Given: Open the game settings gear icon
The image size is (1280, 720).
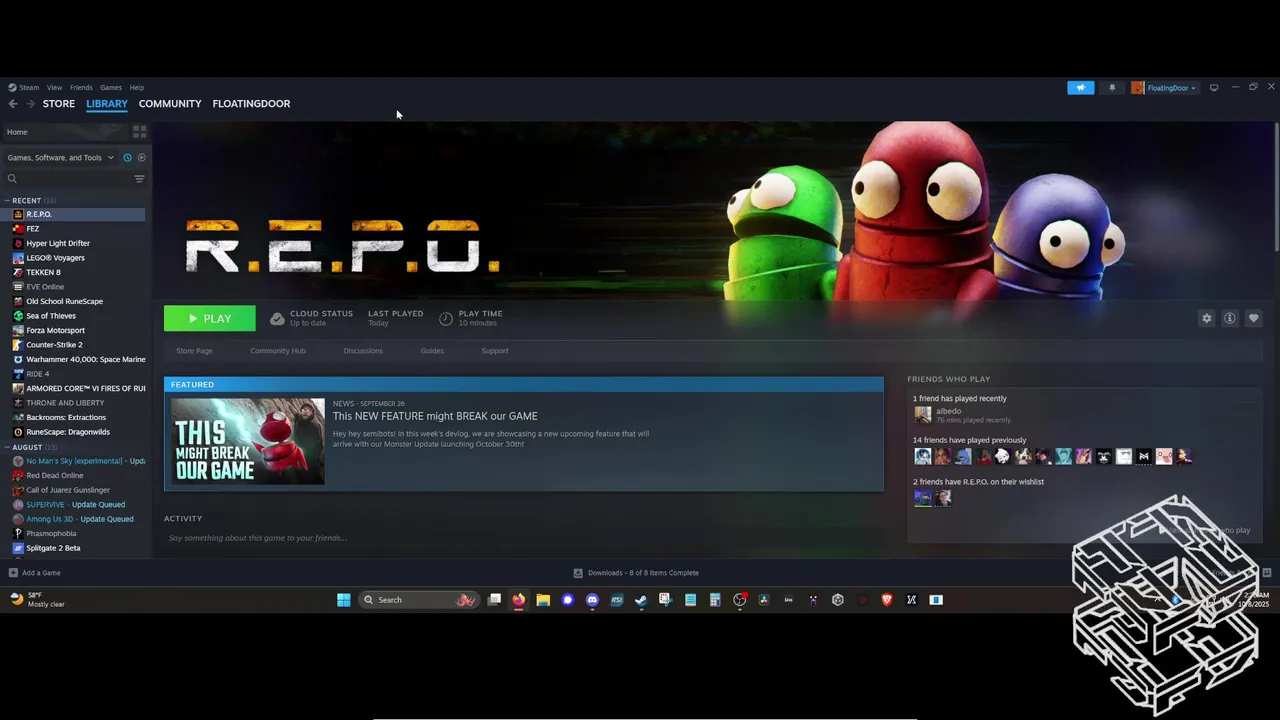Looking at the screenshot, I should click(1206, 318).
